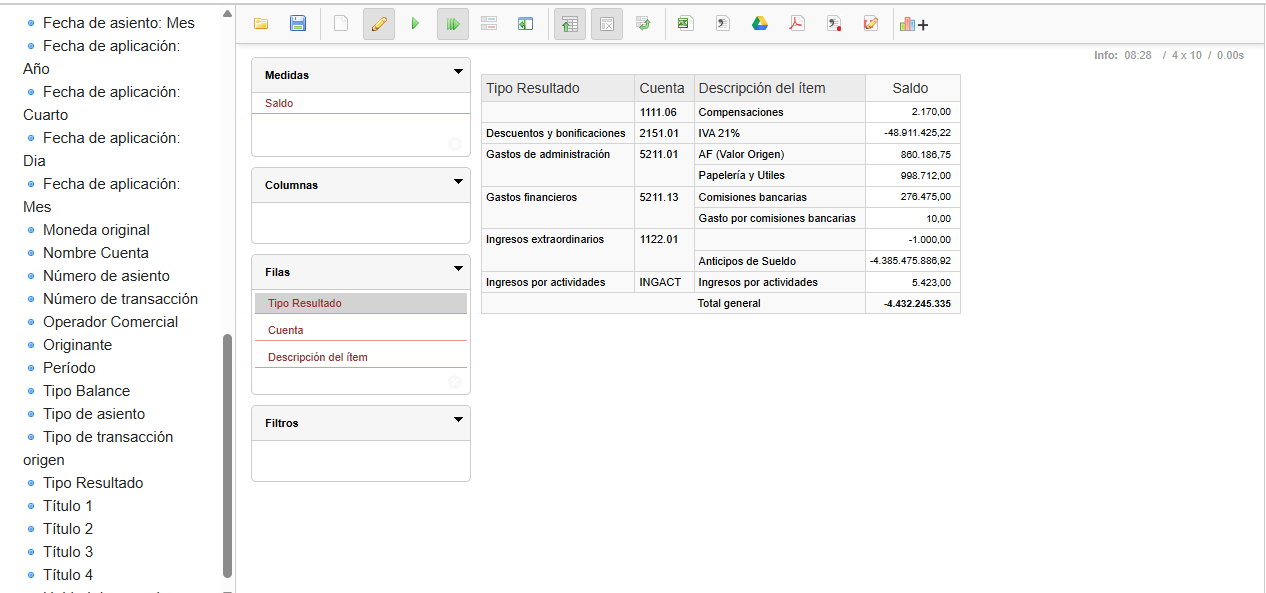Click the sidebar scrollbar up arrow
This screenshot has width=1266, height=593.
click(227, 14)
